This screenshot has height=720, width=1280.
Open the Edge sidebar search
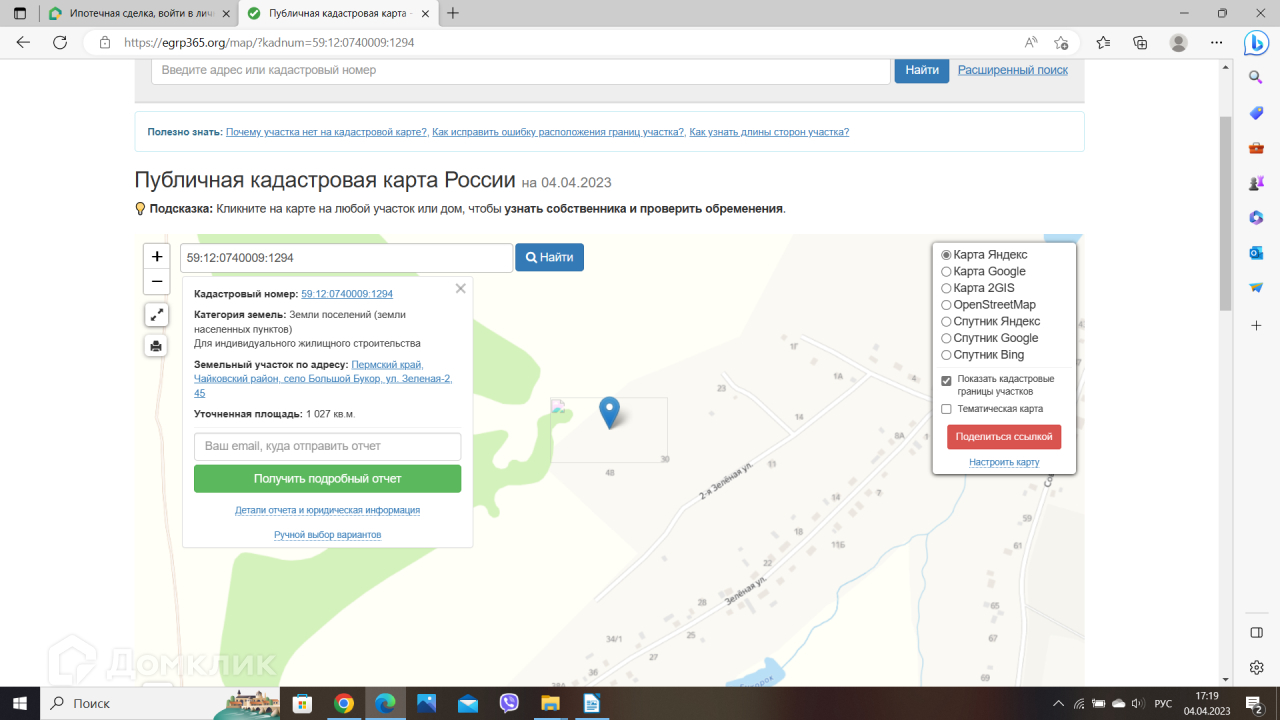[x=1256, y=77]
